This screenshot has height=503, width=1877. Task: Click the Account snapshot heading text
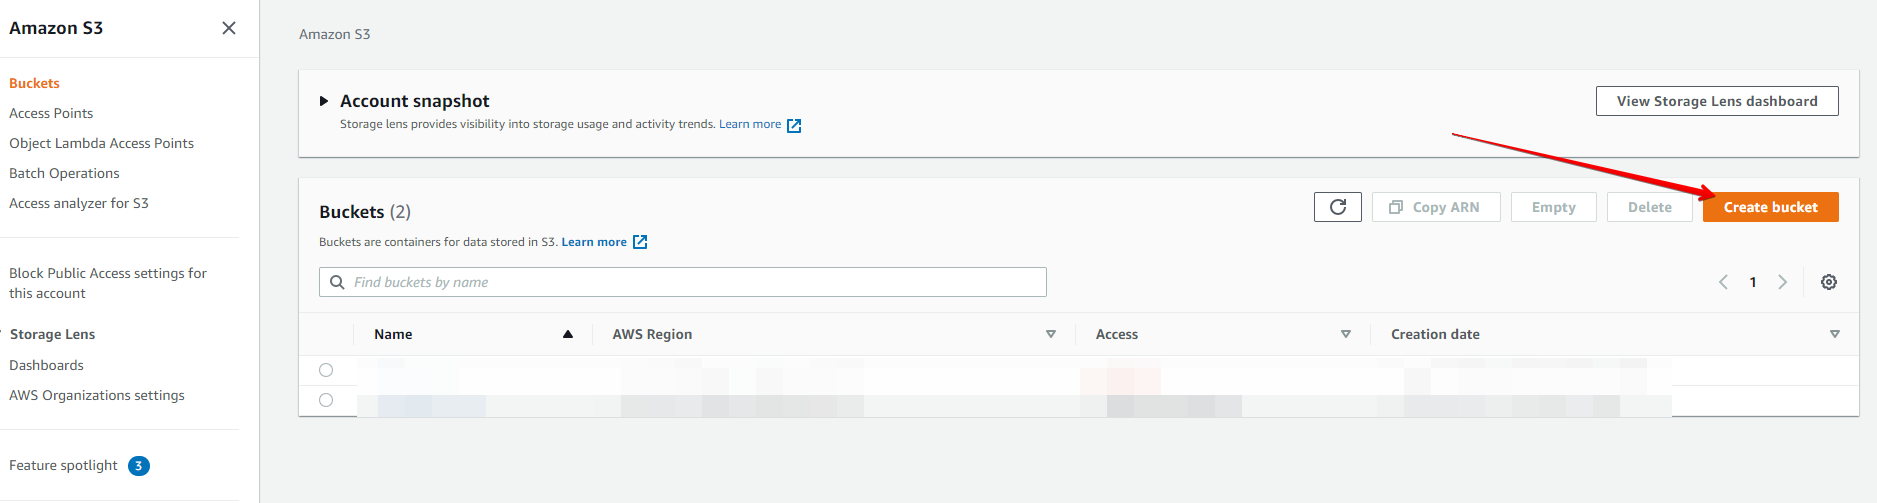click(415, 101)
